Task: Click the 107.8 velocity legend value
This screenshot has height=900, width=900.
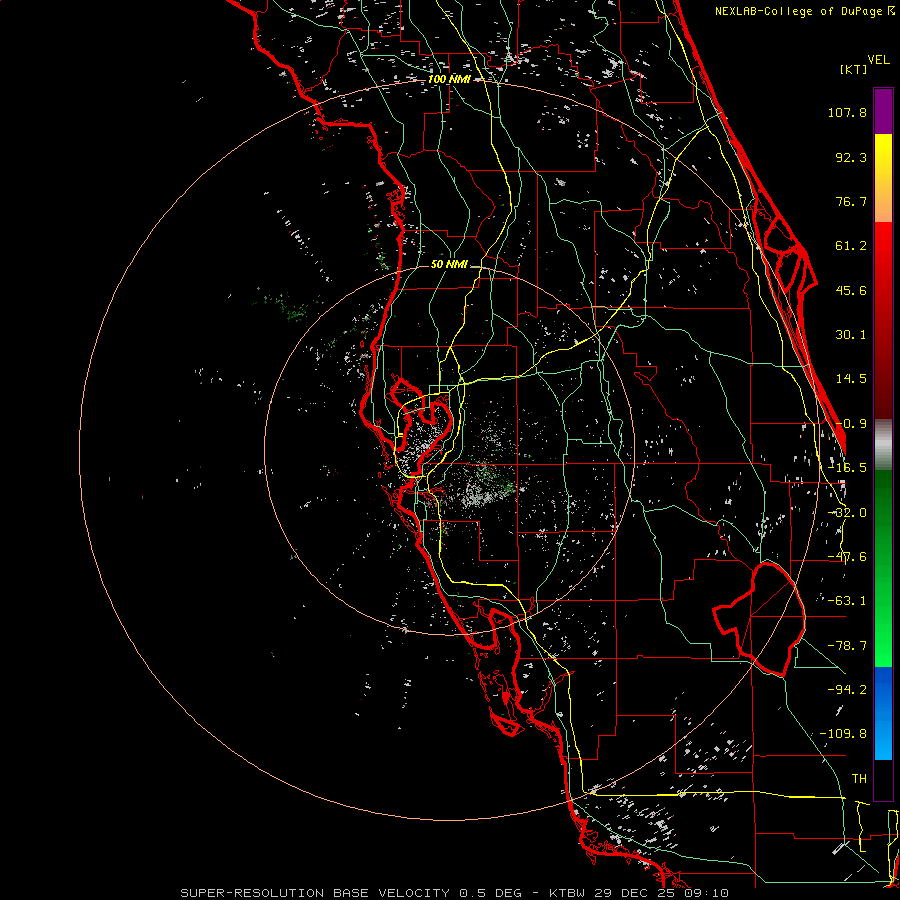Action: pos(847,112)
